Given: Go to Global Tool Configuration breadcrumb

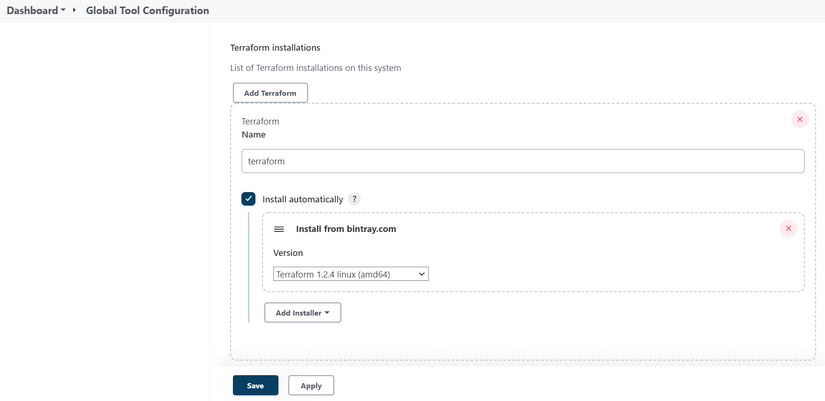Looking at the screenshot, I should tap(147, 11).
